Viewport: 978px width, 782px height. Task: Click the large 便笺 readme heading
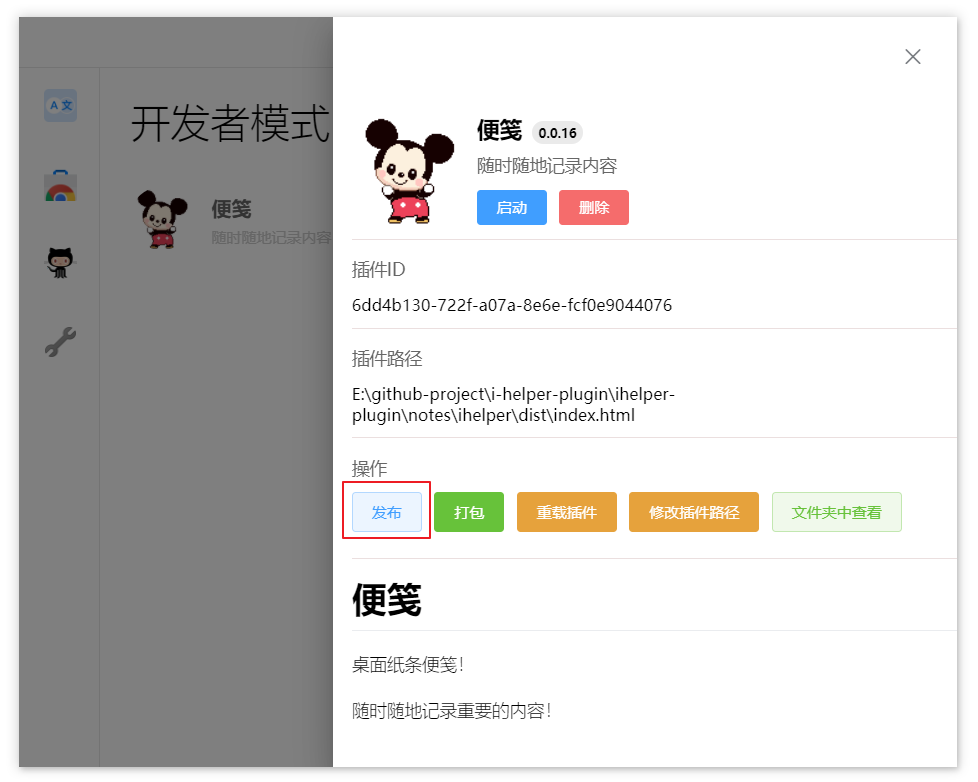(387, 600)
